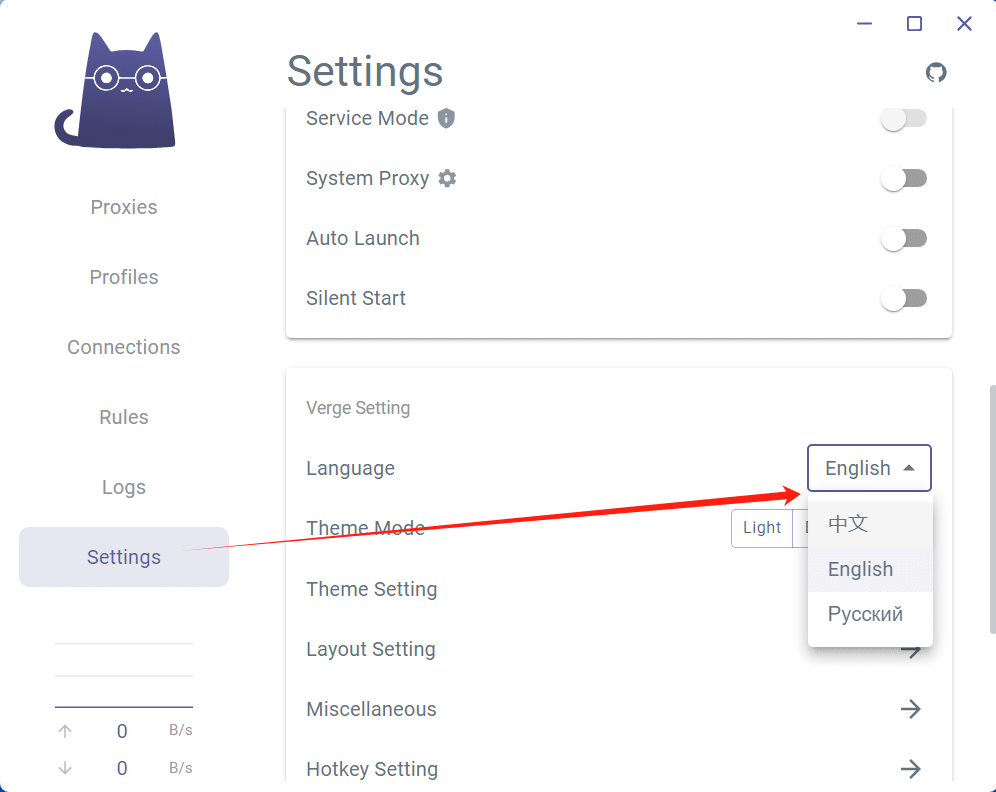Image resolution: width=996 pixels, height=792 pixels.
Task: Open the Proxies page
Action: click(x=124, y=207)
